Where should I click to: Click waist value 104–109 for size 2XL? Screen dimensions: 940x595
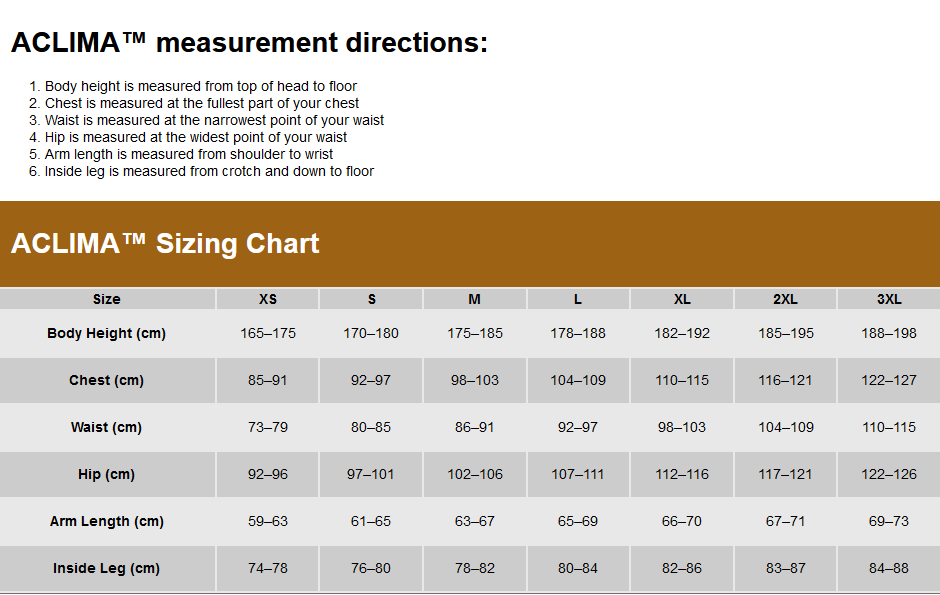[x=786, y=427]
